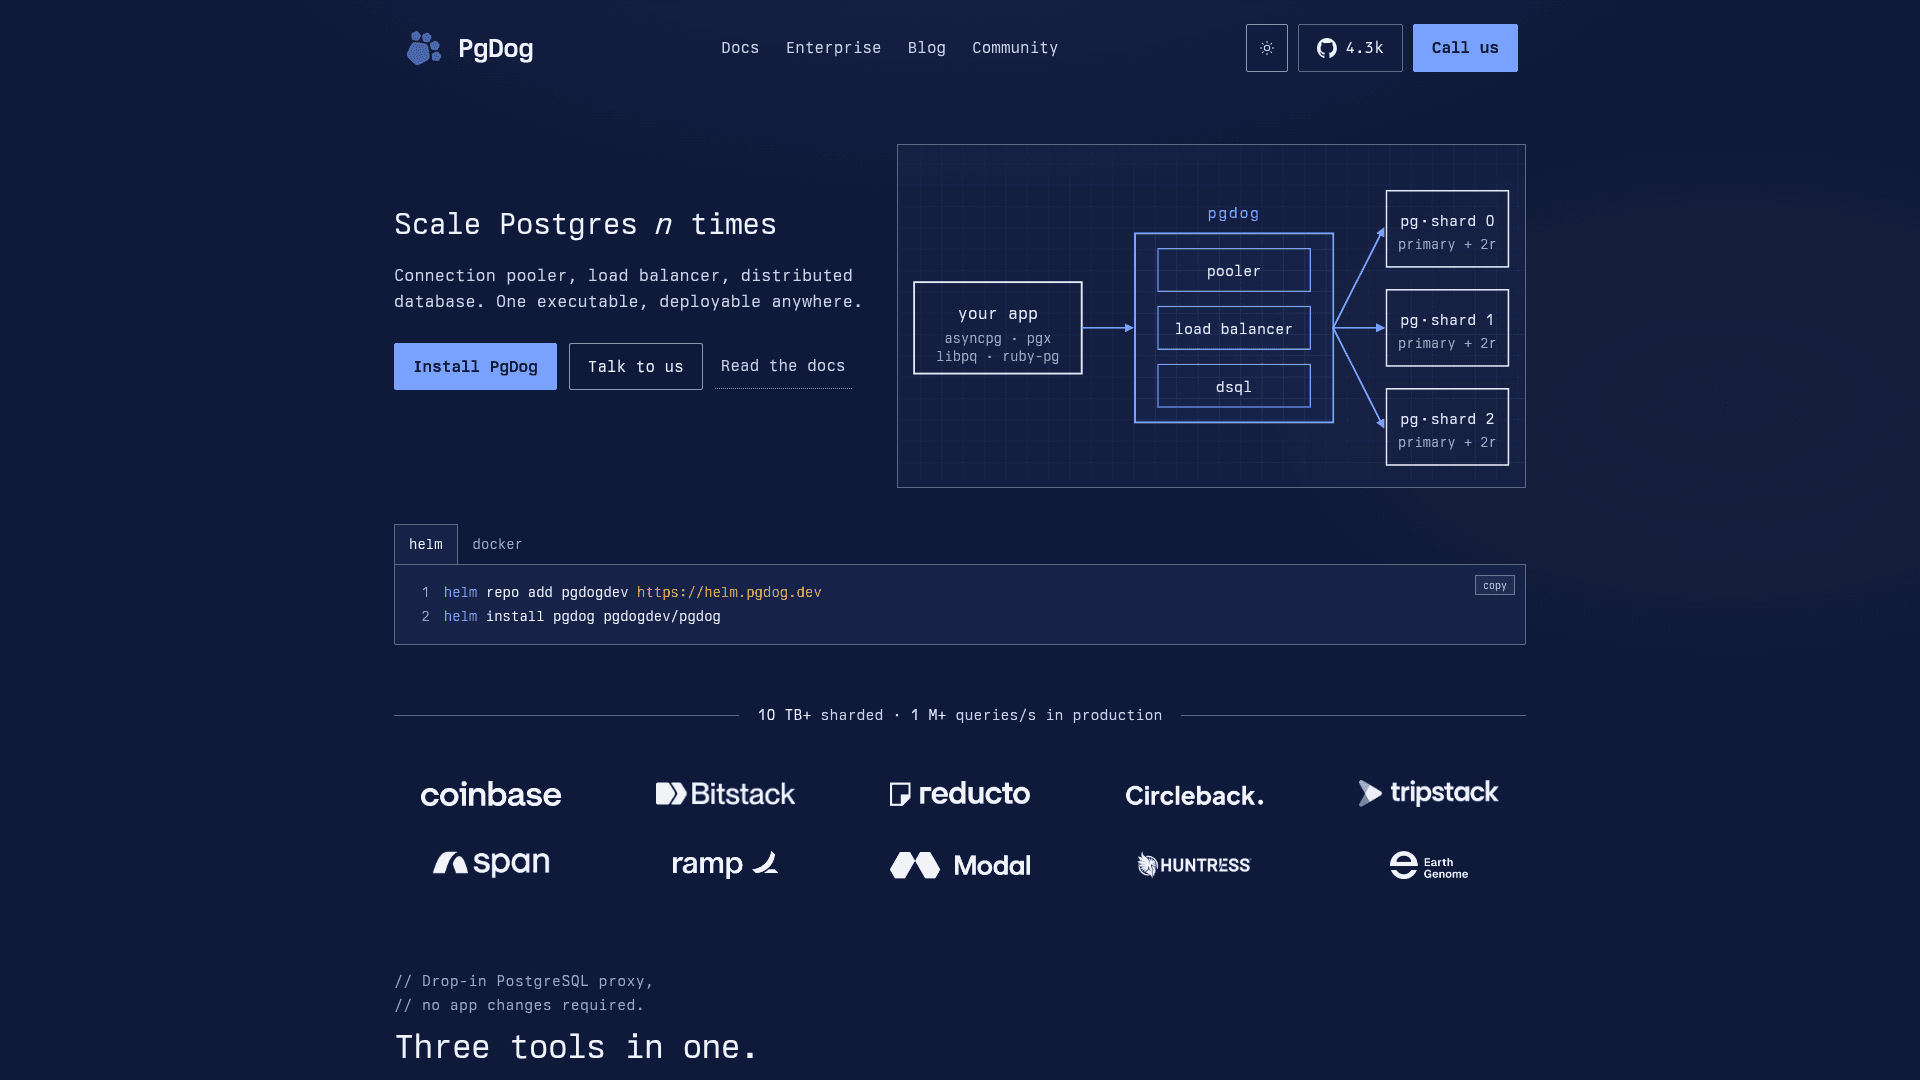The width and height of the screenshot is (1920, 1080).
Task: Copy the helm install commands
Action: pos(1494,585)
